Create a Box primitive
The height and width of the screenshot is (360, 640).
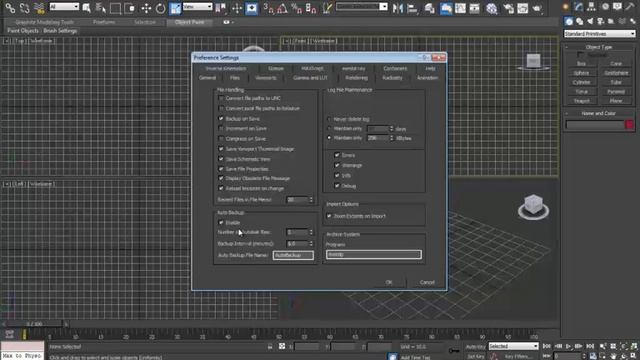pyautogui.click(x=581, y=64)
